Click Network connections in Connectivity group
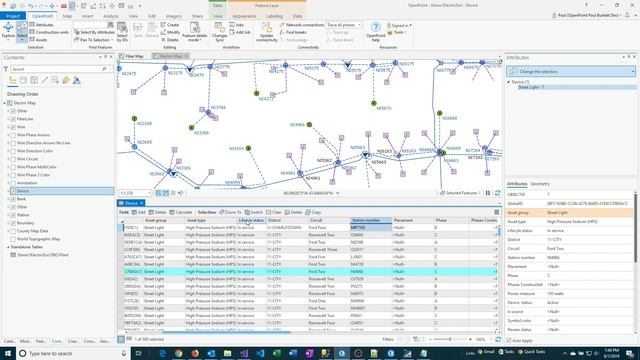Viewport: 640px width, 360px height. [x=302, y=25]
